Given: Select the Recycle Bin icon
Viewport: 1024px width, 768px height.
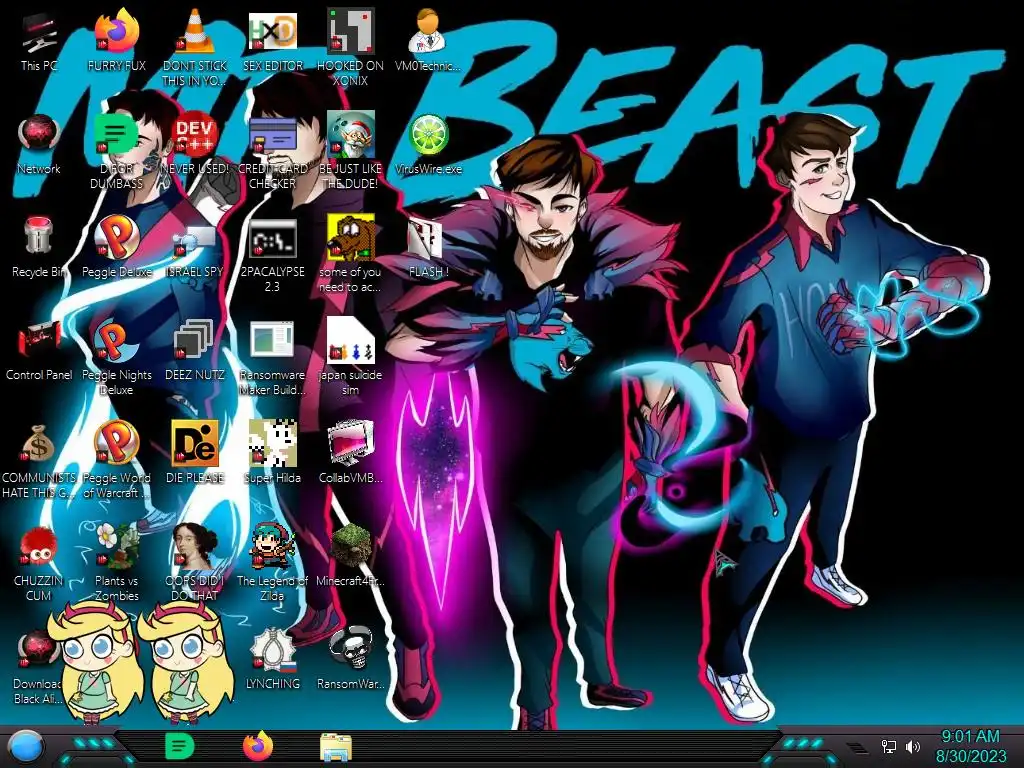Looking at the screenshot, I should (39, 236).
